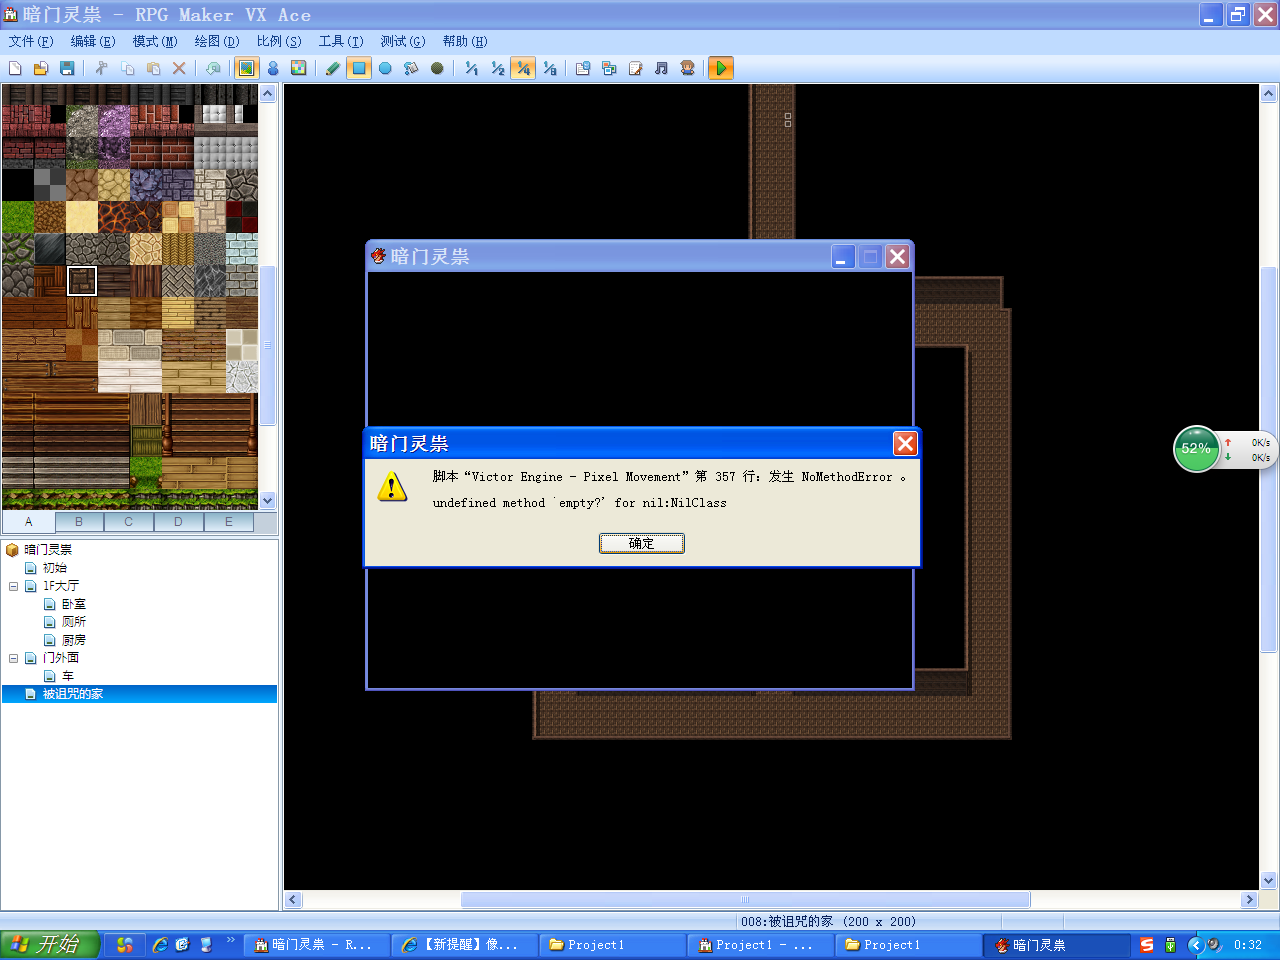Select the Pencil drawing tool
1280x960 pixels.
pyautogui.click(x=333, y=68)
